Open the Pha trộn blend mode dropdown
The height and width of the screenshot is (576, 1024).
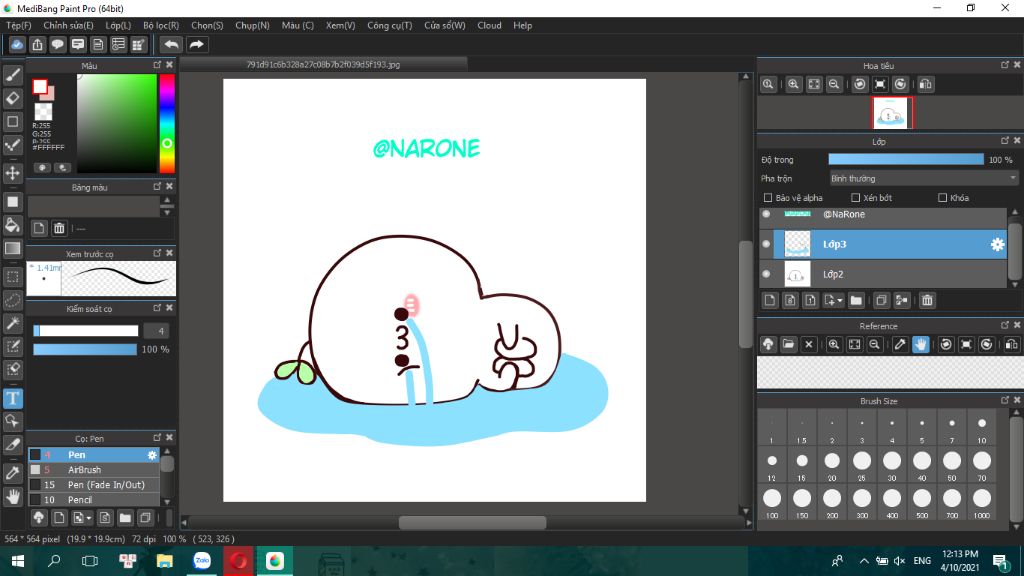[x=923, y=178]
